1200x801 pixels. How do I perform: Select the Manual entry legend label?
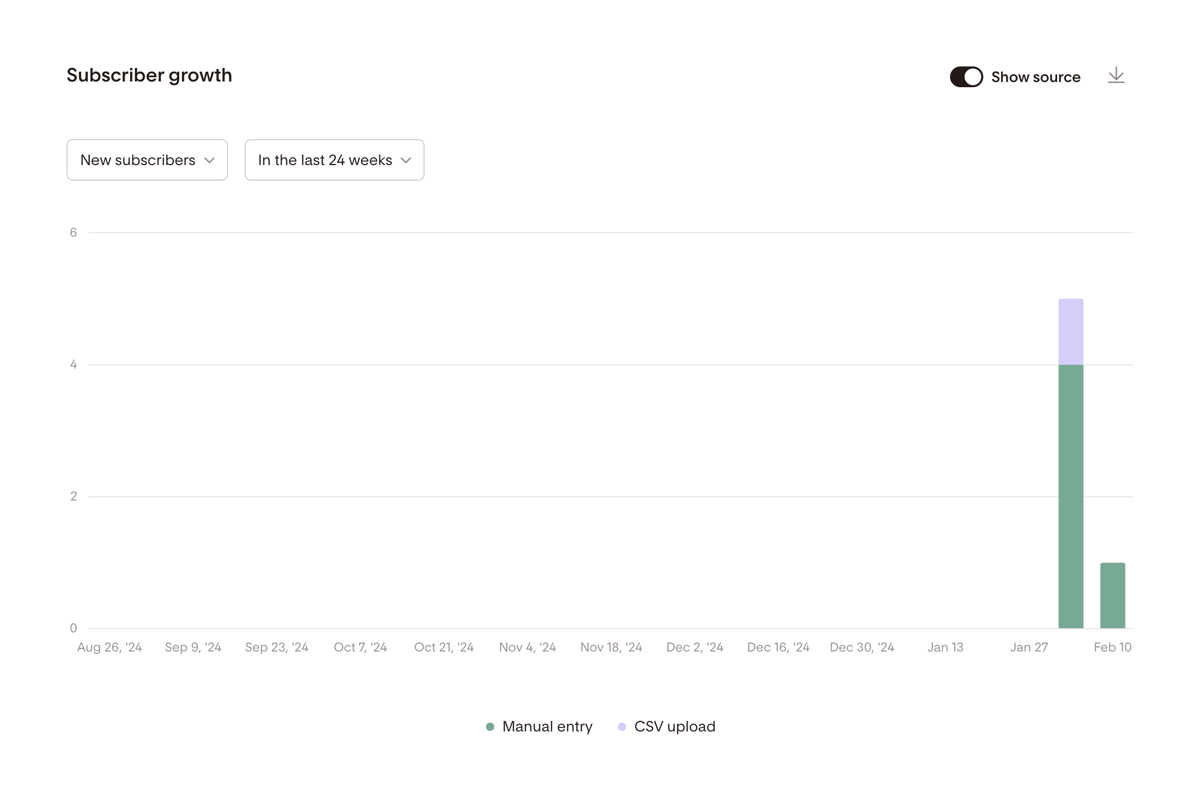tap(548, 726)
